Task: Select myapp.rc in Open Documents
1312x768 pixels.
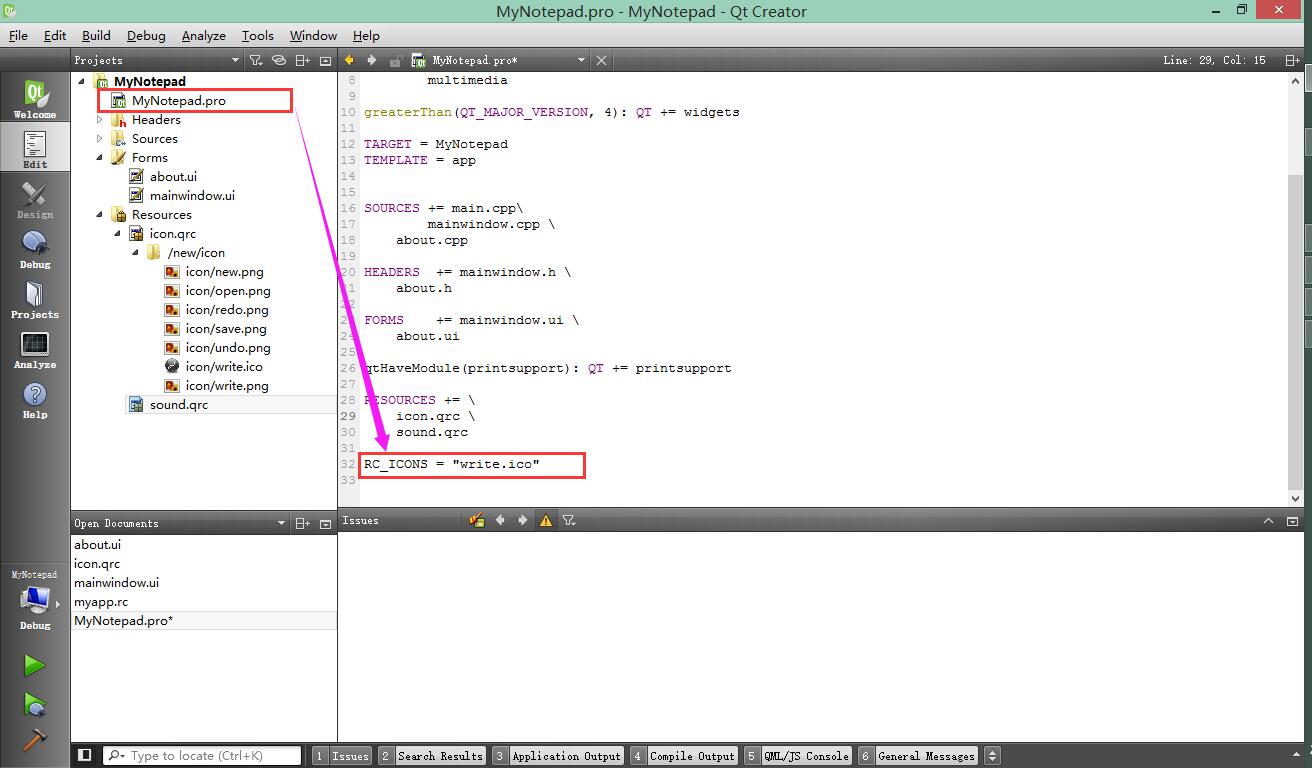Action: (x=101, y=602)
